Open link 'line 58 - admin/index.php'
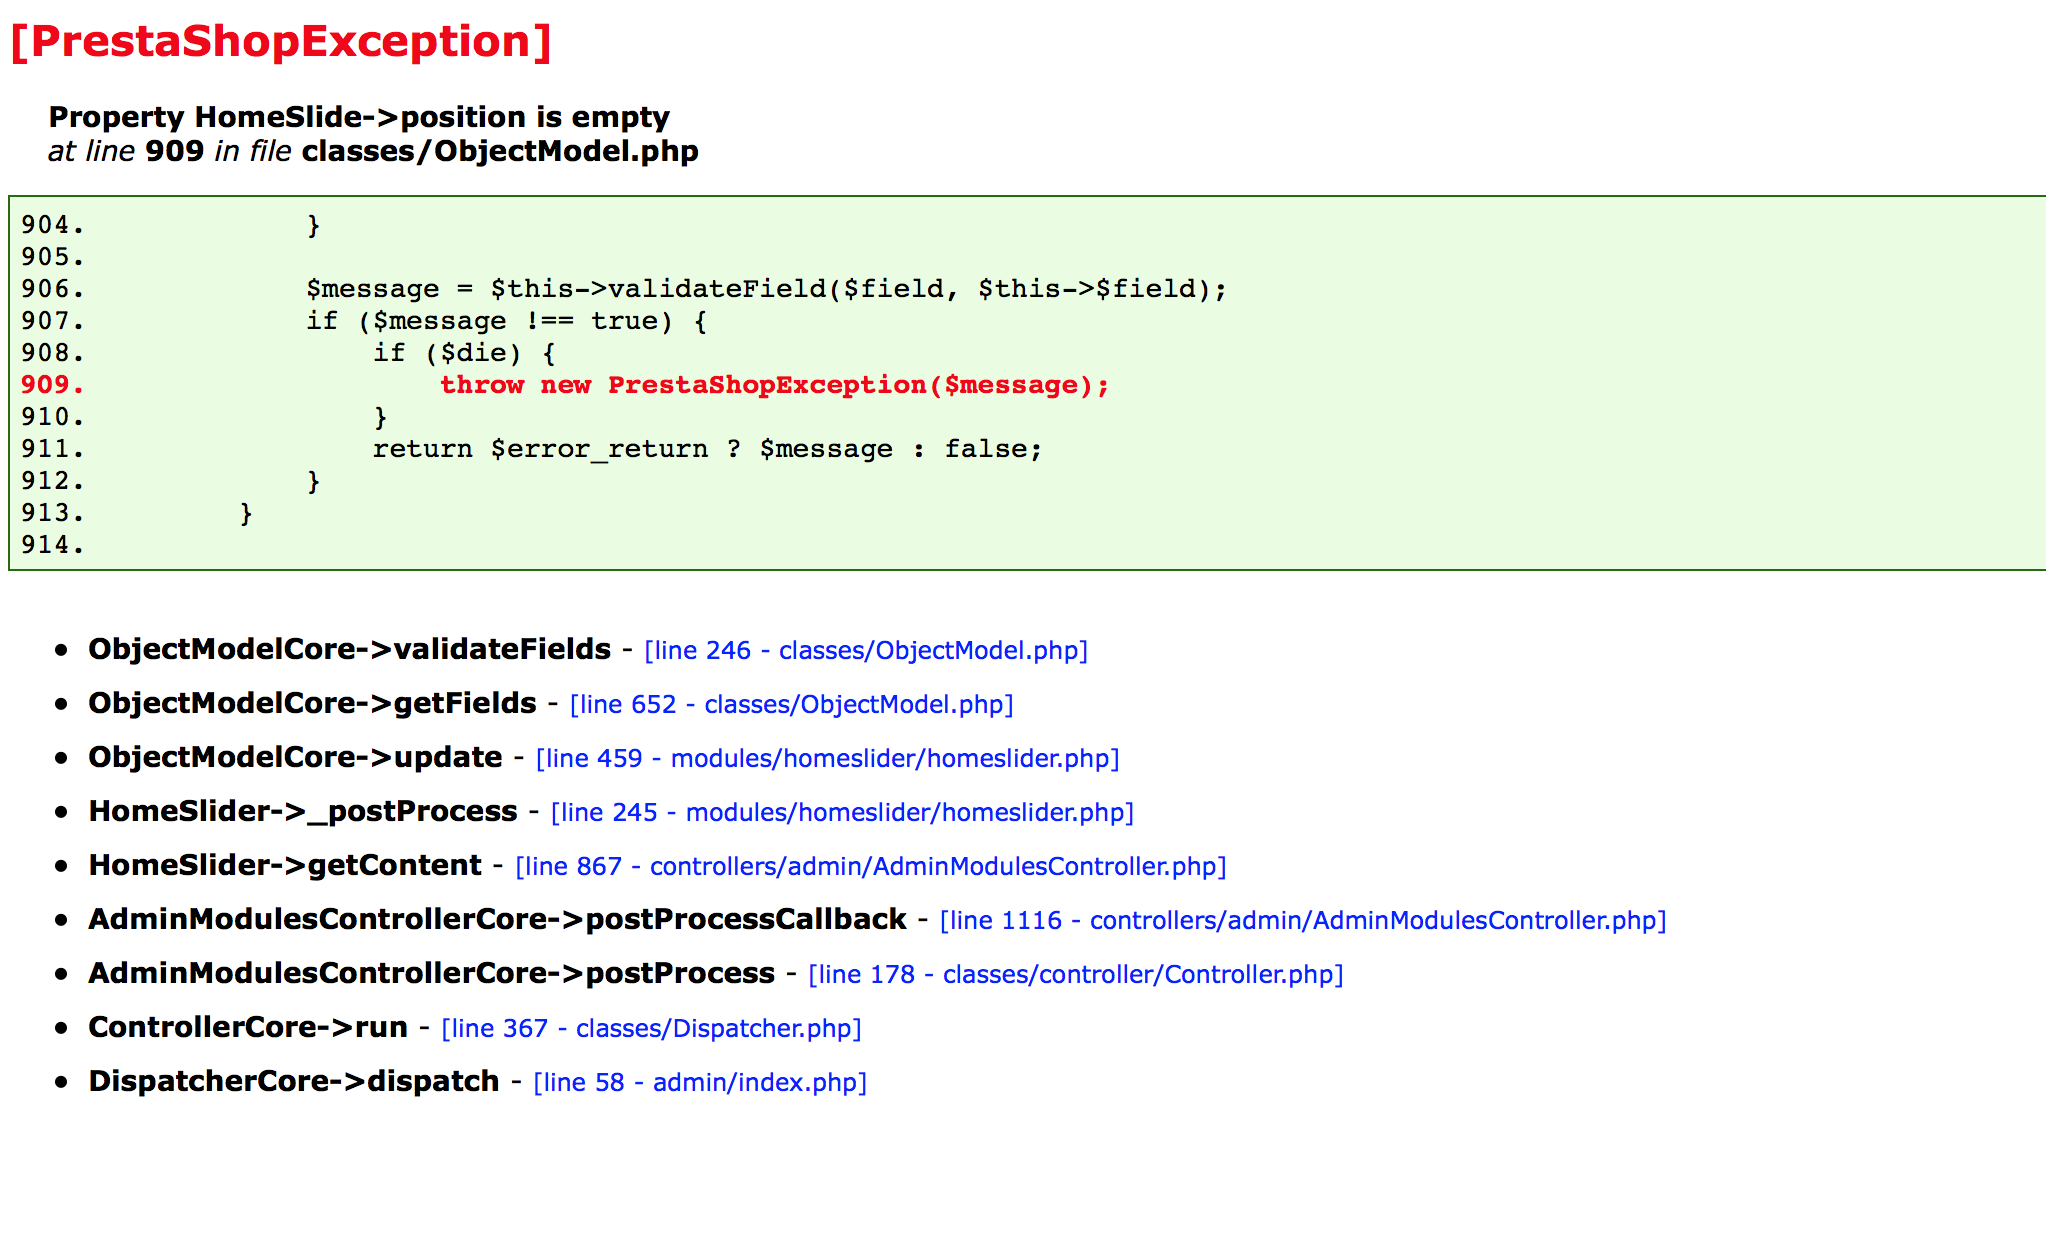The image size is (2046, 1234). pyautogui.click(x=700, y=1082)
